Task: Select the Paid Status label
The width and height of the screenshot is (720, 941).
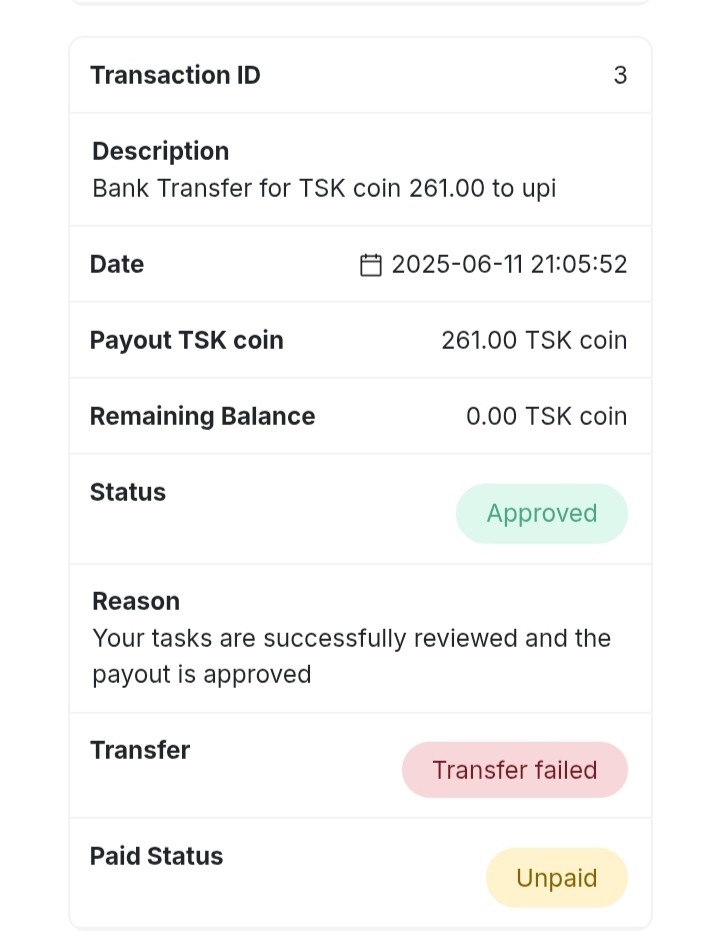Action: coord(156,856)
